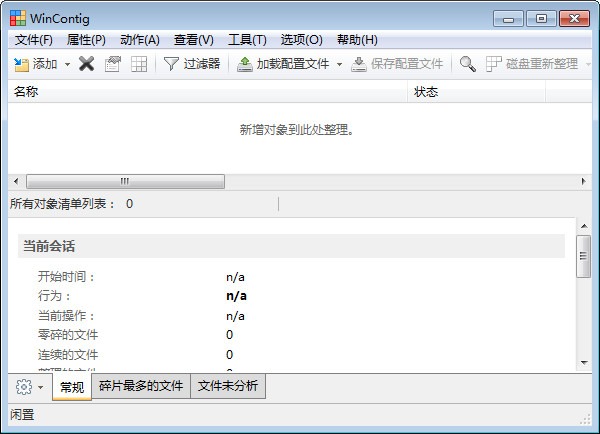The width and height of the screenshot is (600, 434).
Task: Click the left arrow of horizontal scrollbar
Action: [16, 181]
